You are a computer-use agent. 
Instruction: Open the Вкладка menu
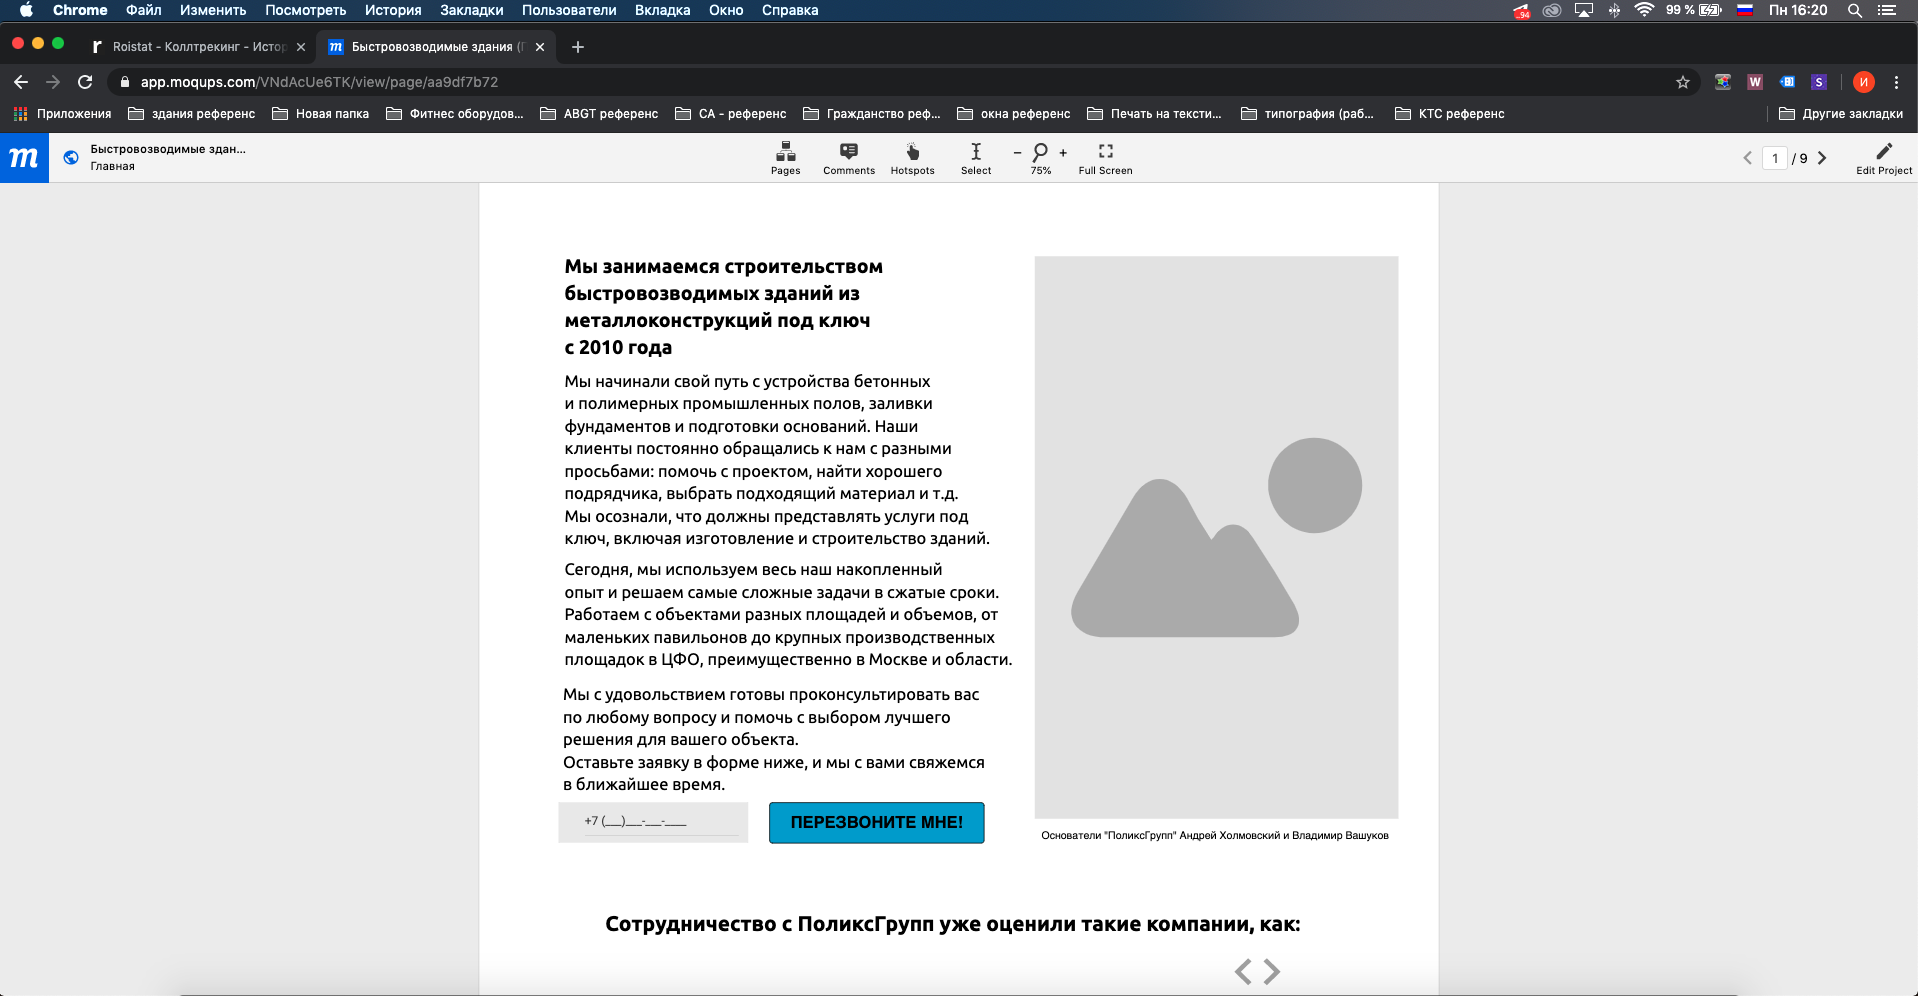pyautogui.click(x=663, y=10)
